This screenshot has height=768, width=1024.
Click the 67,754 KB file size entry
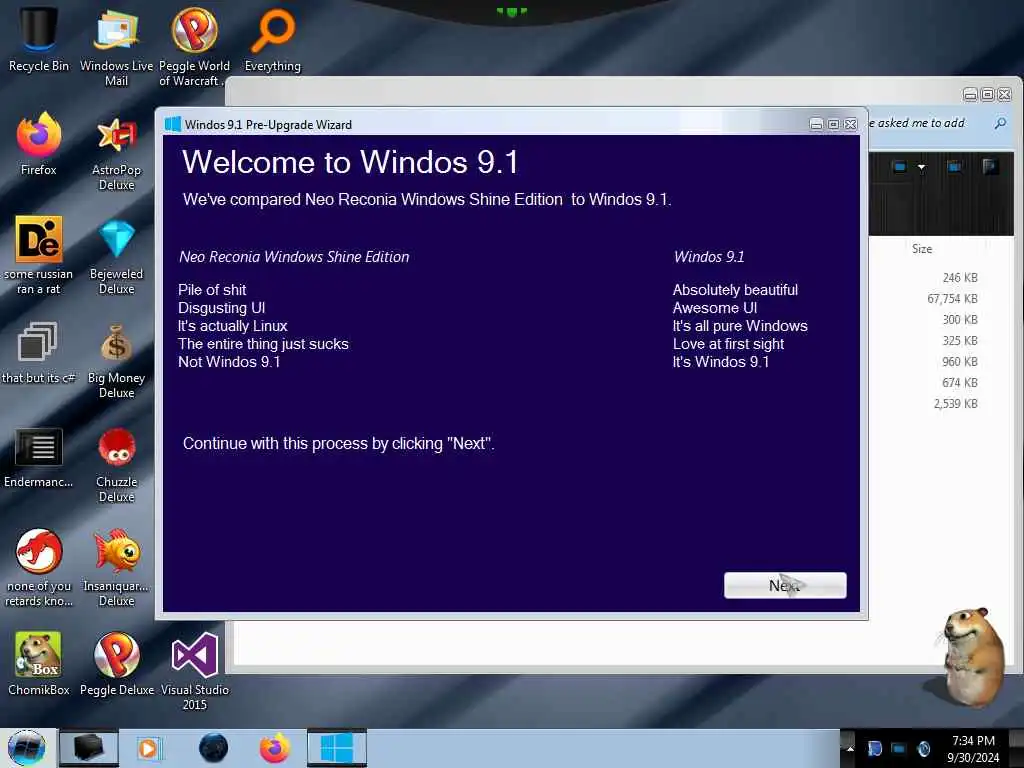tap(952, 298)
